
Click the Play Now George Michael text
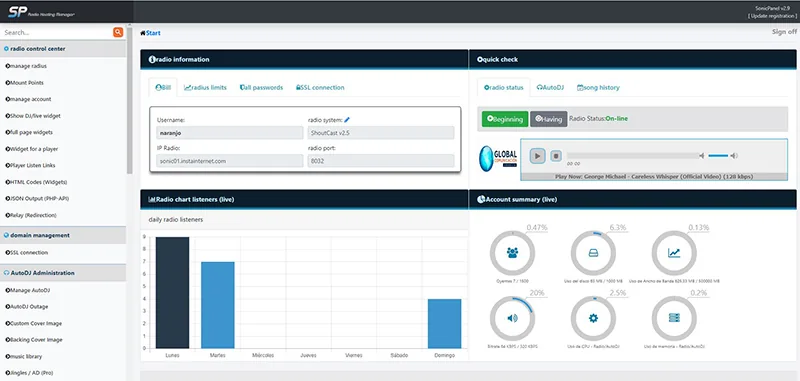pyautogui.click(x=654, y=176)
